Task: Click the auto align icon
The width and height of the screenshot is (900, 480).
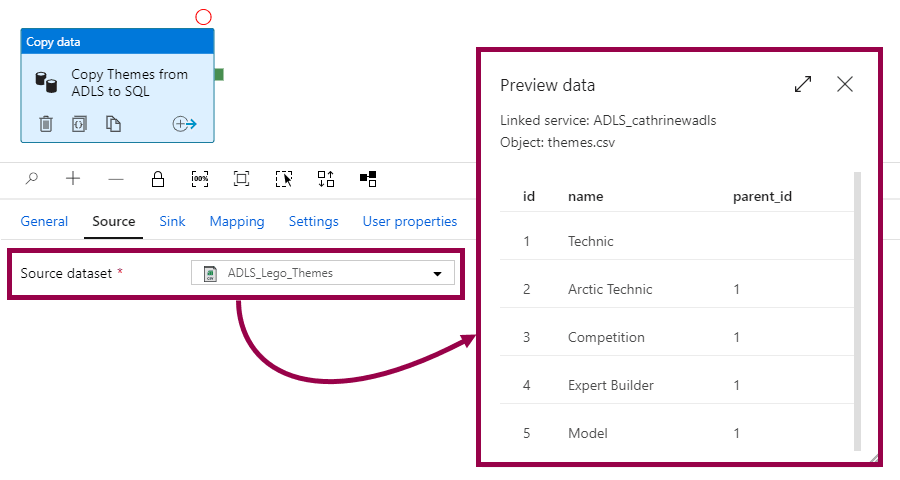Action: 326,179
